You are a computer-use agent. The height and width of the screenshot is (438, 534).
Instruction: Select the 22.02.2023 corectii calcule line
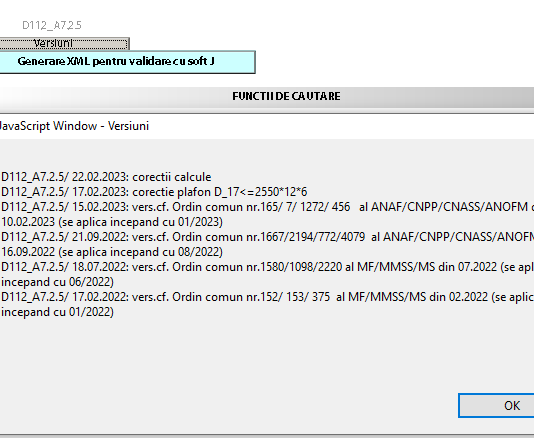pyautogui.click(x=106, y=177)
